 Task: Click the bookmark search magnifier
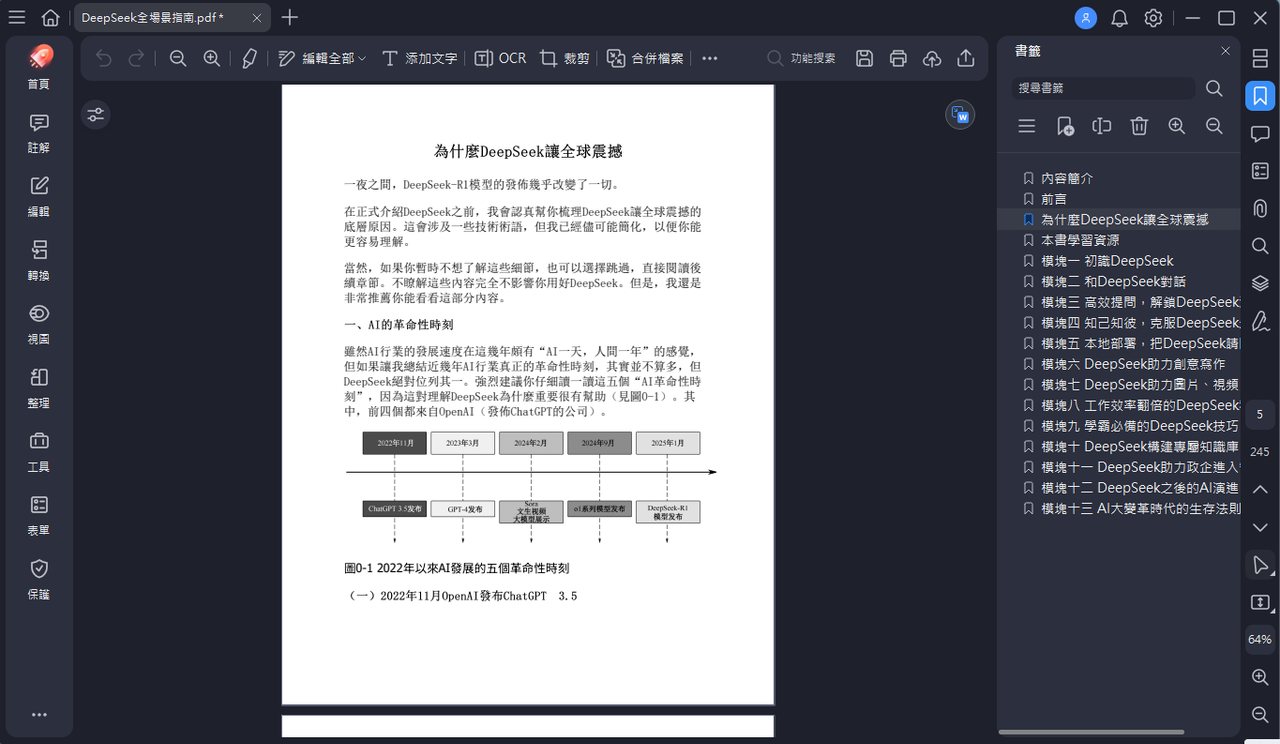click(x=1214, y=88)
